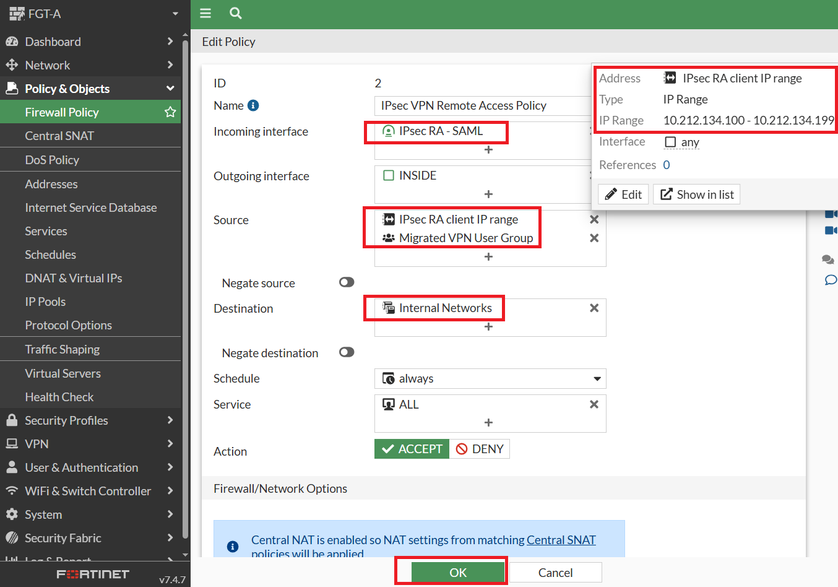Open the Traffic Shaping menu item
The width and height of the screenshot is (838, 587).
90,349
